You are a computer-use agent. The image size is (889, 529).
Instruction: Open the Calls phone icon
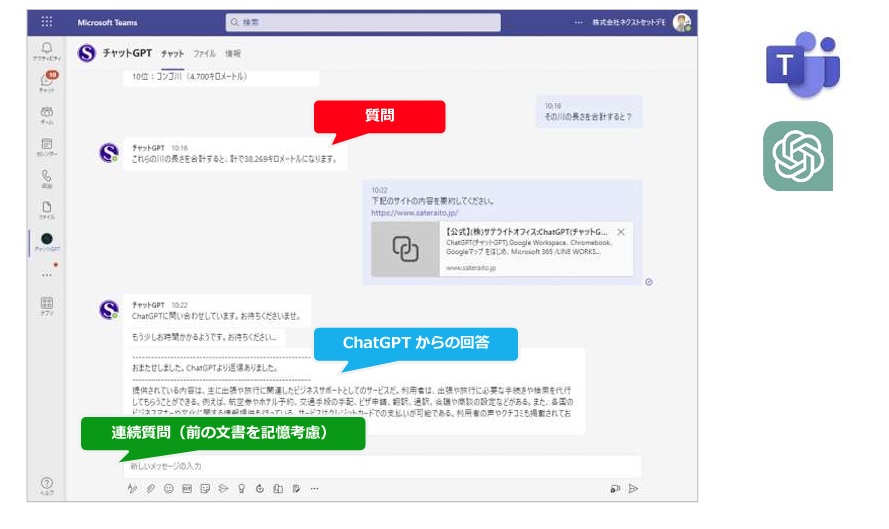click(46, 178)
